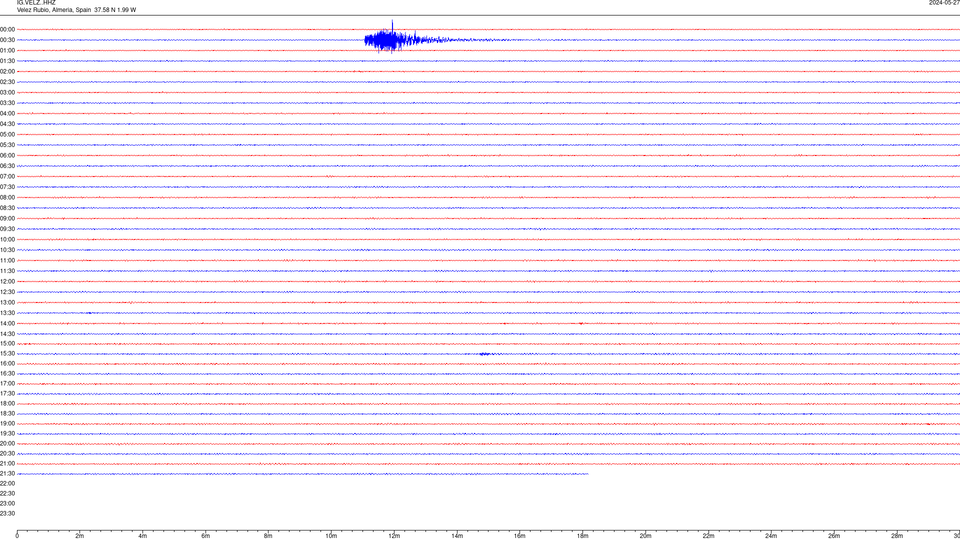The width and height of the screenshot is (960, 540).
Task: Click the 2m tick label on the minute axis
Action: click(80, 536)
